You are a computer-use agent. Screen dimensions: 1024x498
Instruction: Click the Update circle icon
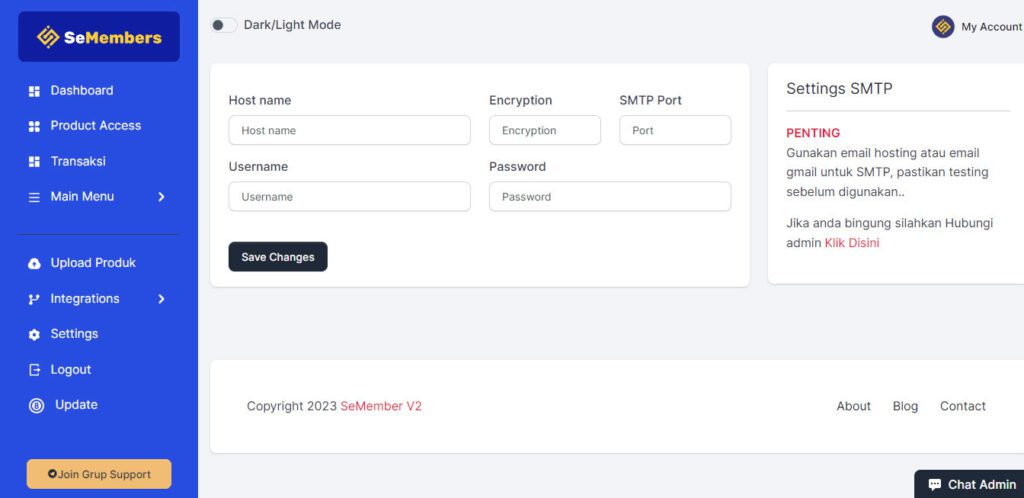coord(36,405)
